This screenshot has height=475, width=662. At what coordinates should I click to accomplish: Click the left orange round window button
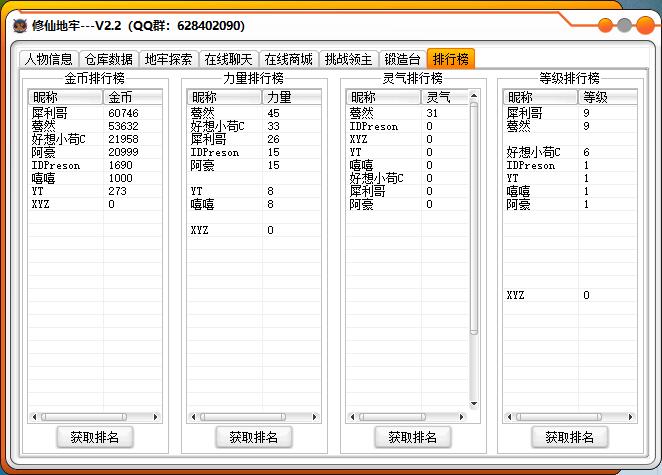click(605, 25)
